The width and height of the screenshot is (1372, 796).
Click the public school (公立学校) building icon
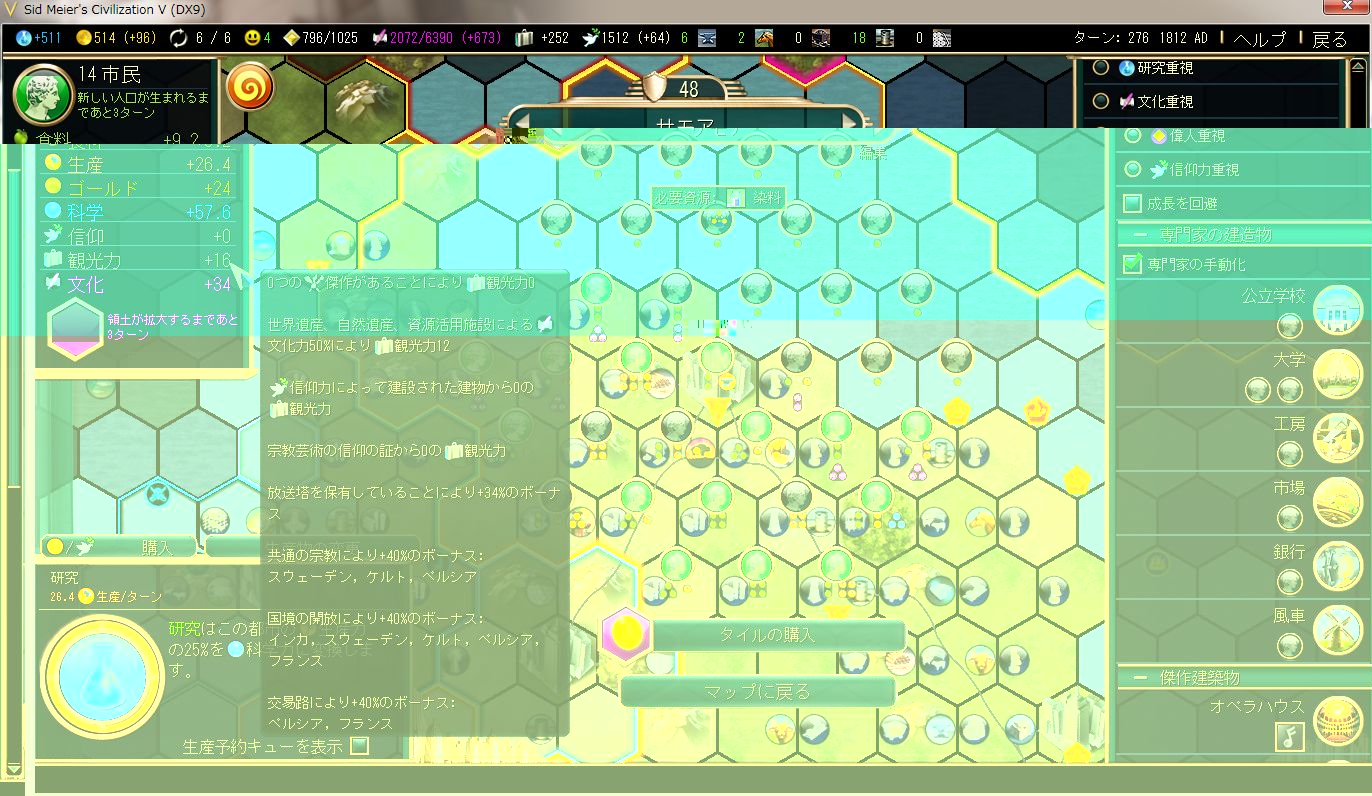(x=1337, y=310)
